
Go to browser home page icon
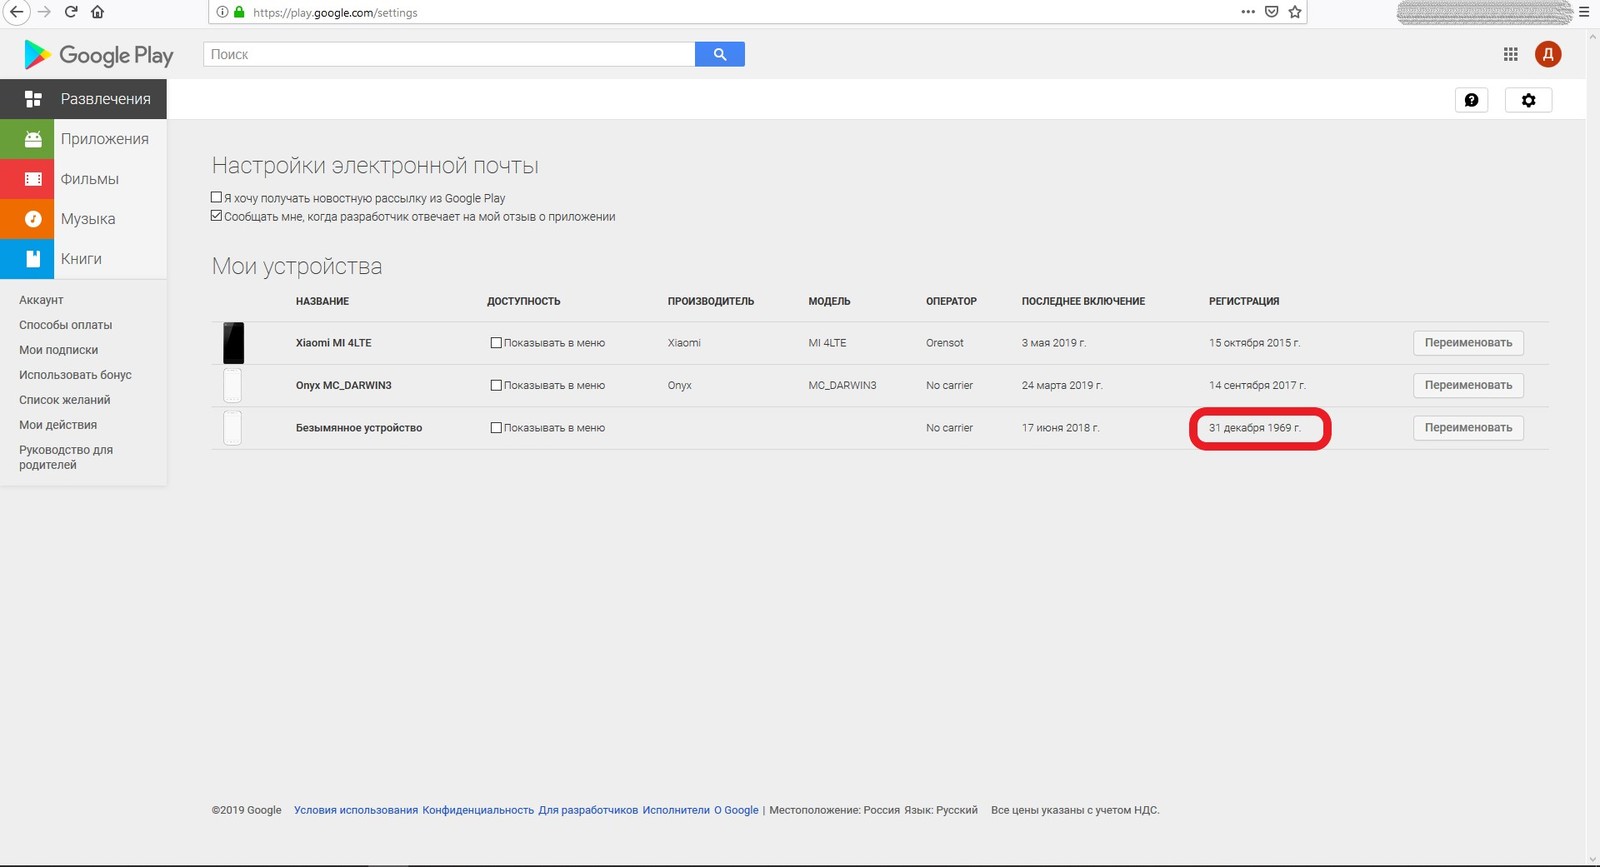point(97,12)
